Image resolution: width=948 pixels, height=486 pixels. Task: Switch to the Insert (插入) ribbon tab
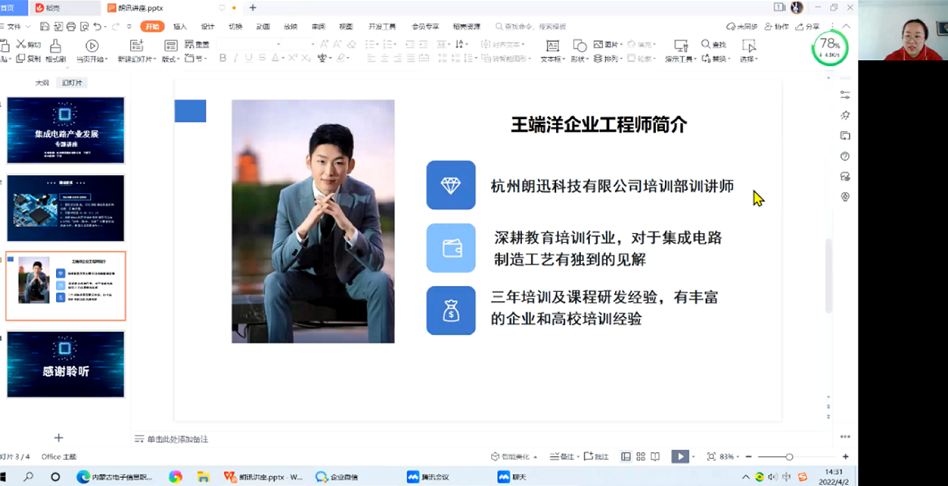(x=180, y=27)
